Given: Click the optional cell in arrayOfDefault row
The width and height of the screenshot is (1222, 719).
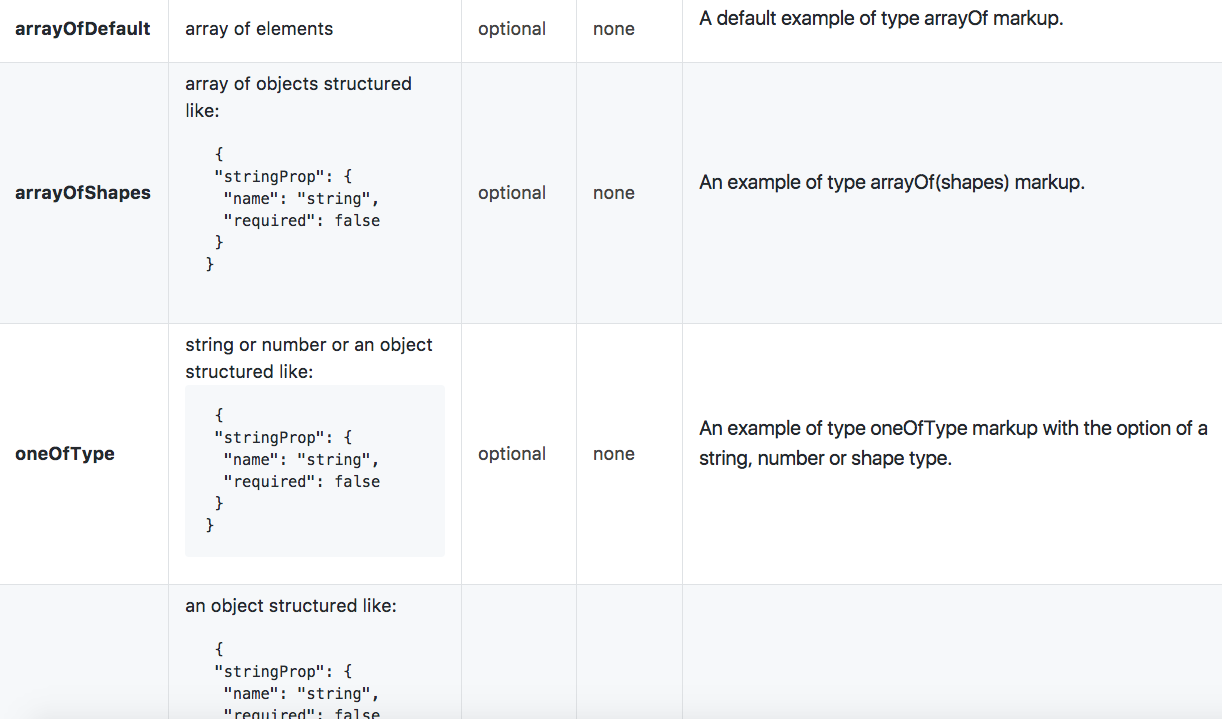Looking at the screenshot, I should pos(512,29).
